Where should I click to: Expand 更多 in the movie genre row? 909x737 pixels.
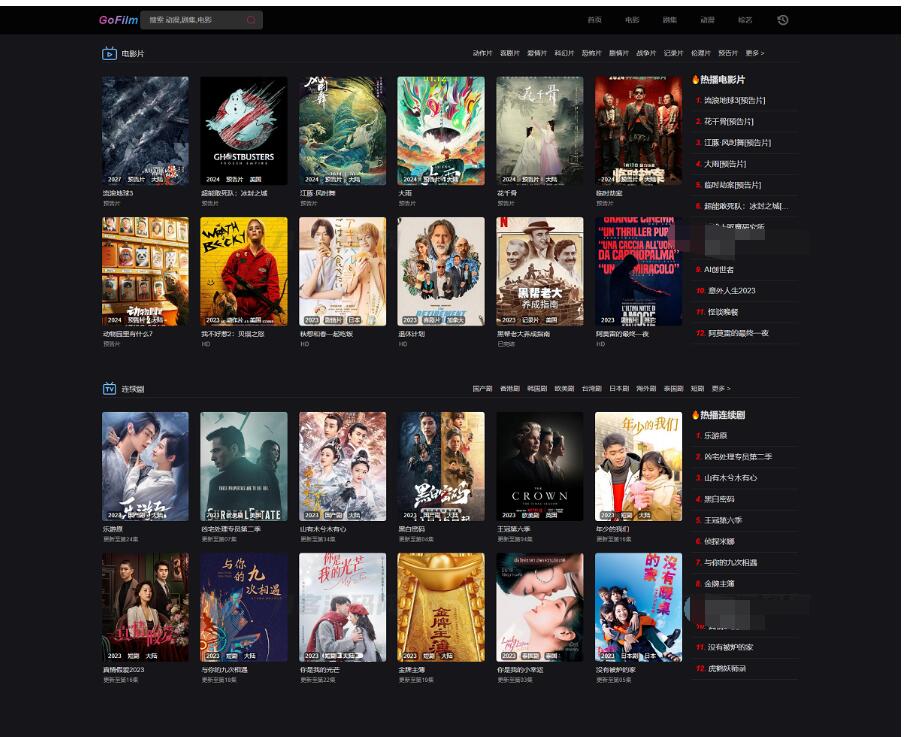coord(754,54)
